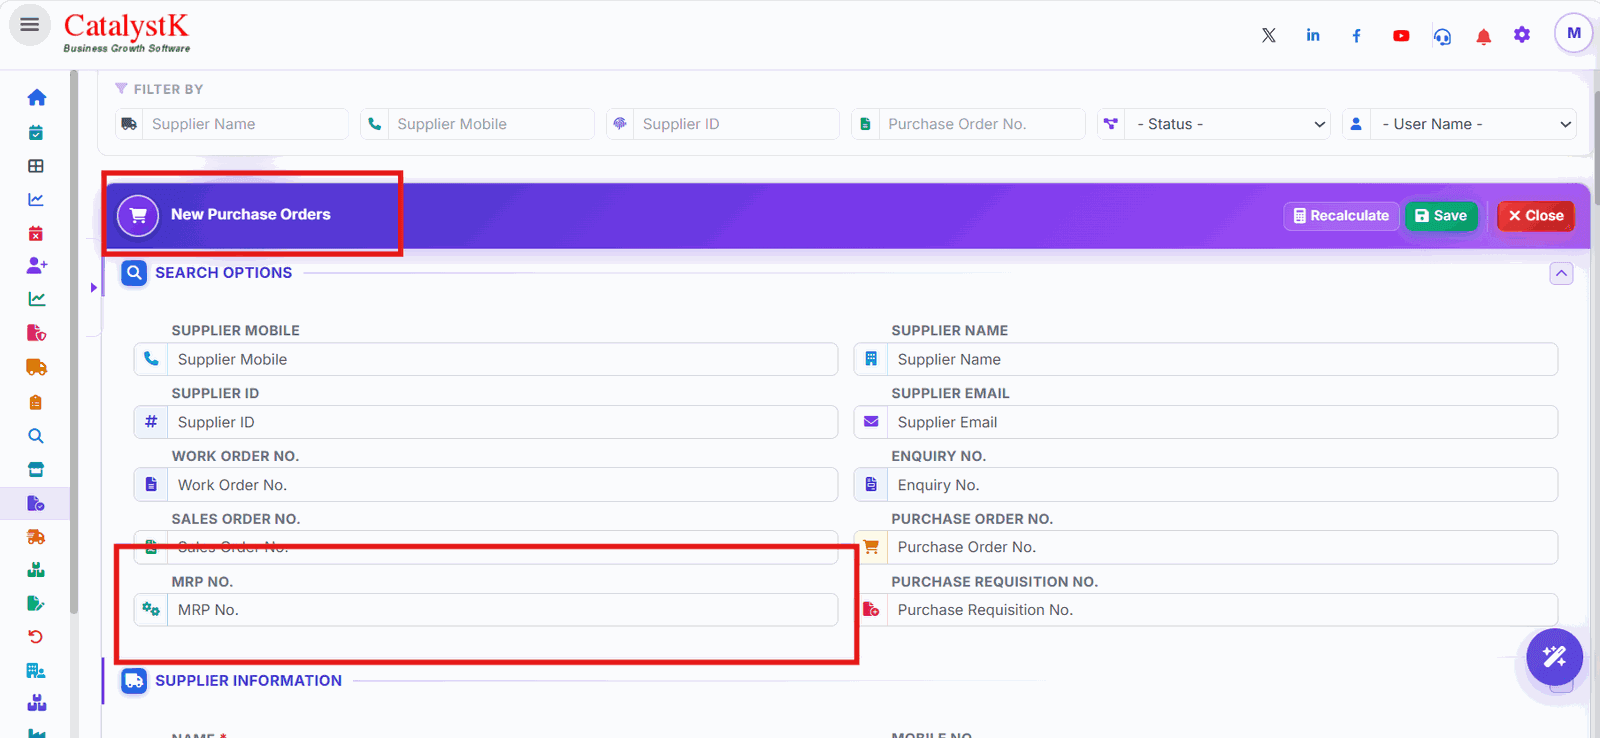This screenshot has height=738, width=1600.
Task: Open the sidebar table grid icon
Action: pos(36,166)
